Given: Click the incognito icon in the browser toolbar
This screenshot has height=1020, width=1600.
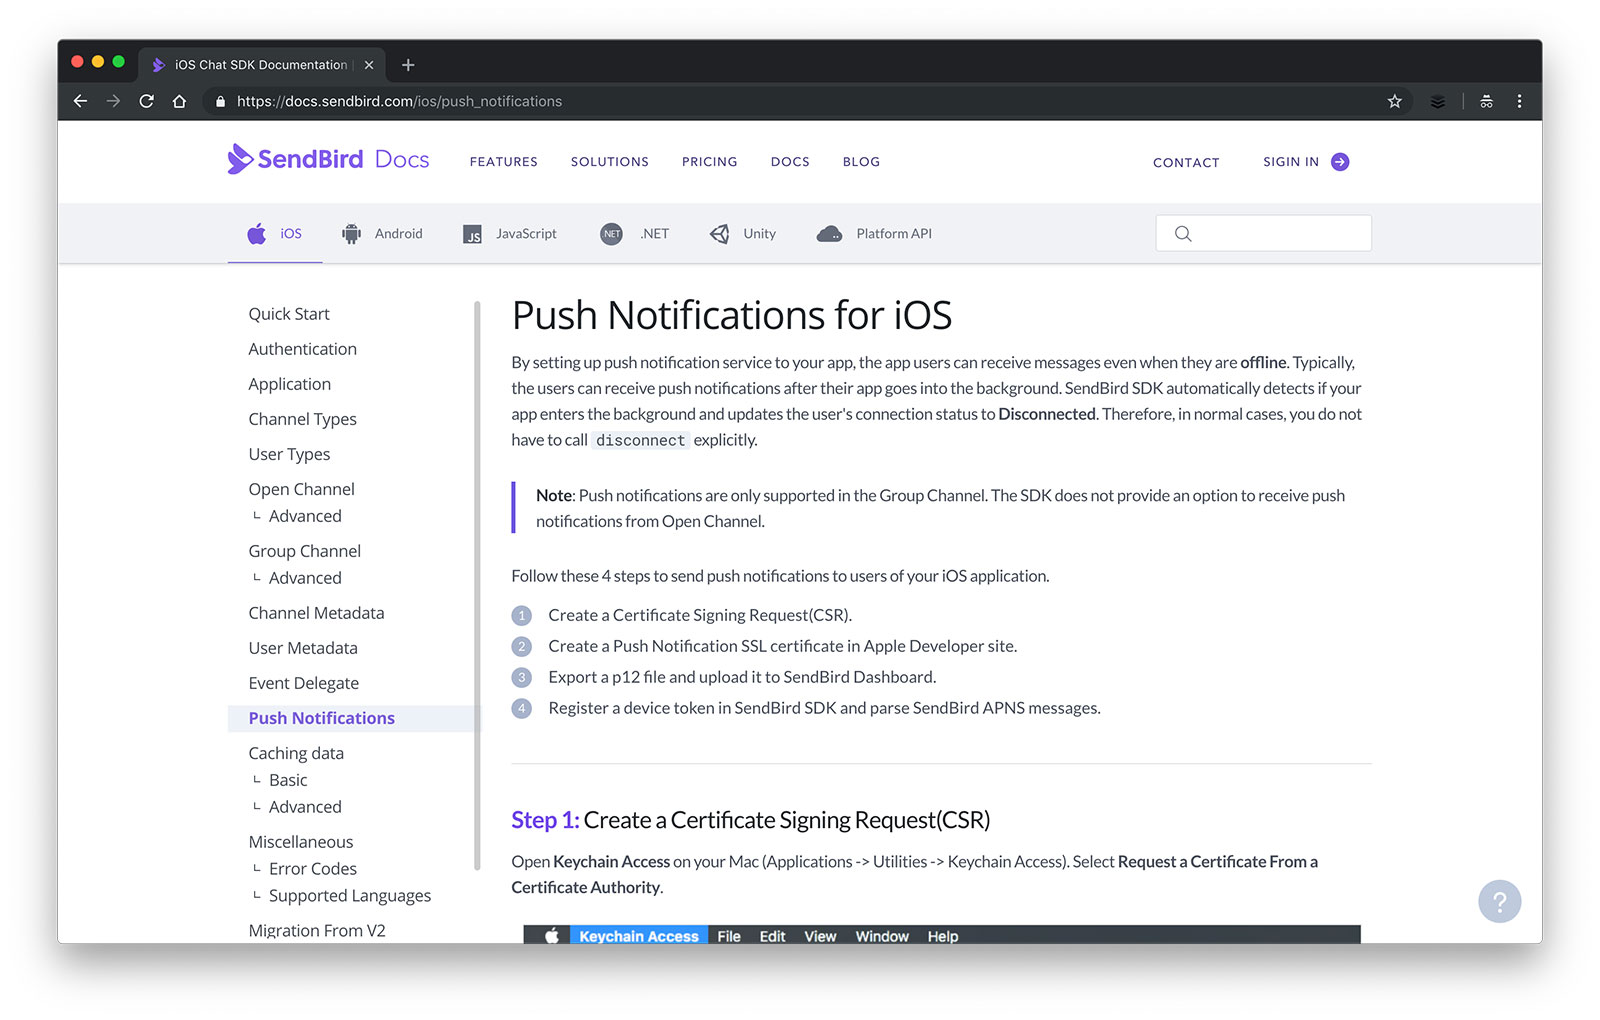Looking at the screenshot, I should click(1486, 101).
